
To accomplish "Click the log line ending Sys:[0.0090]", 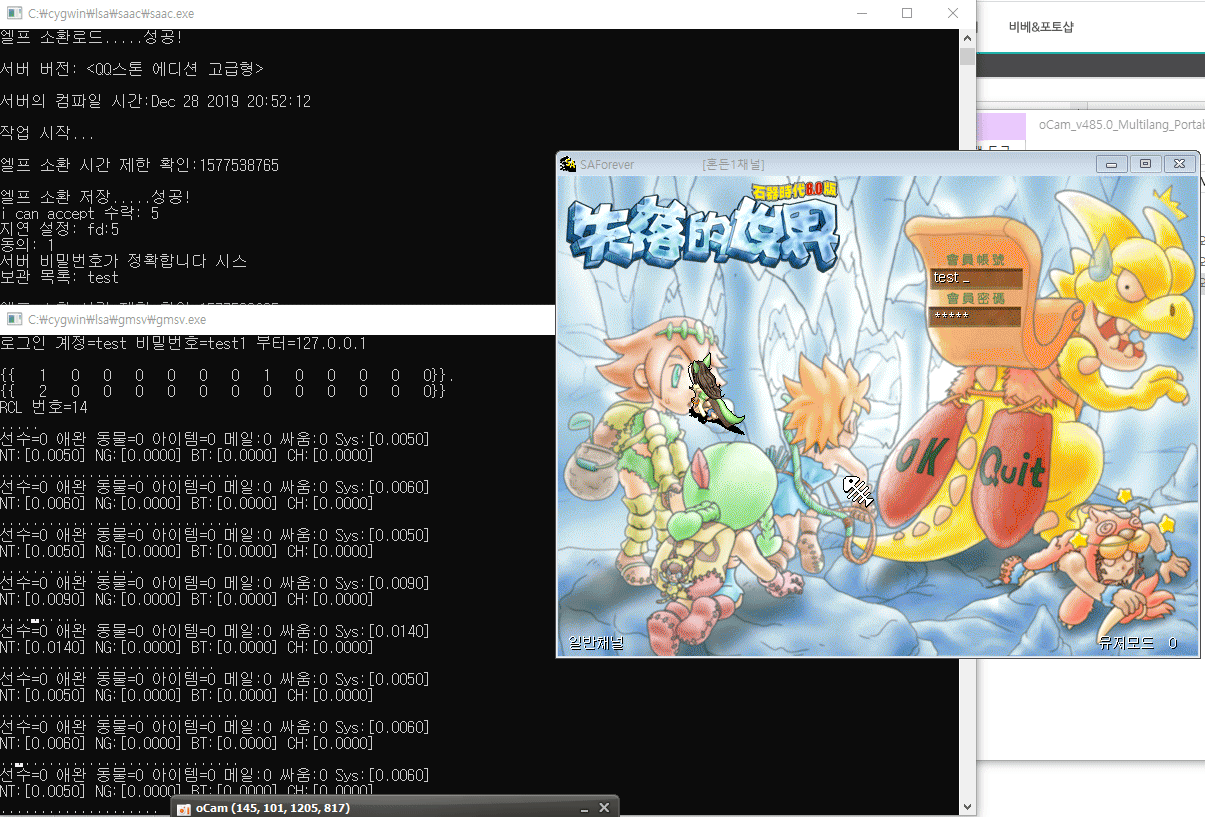I will point(215,583).
